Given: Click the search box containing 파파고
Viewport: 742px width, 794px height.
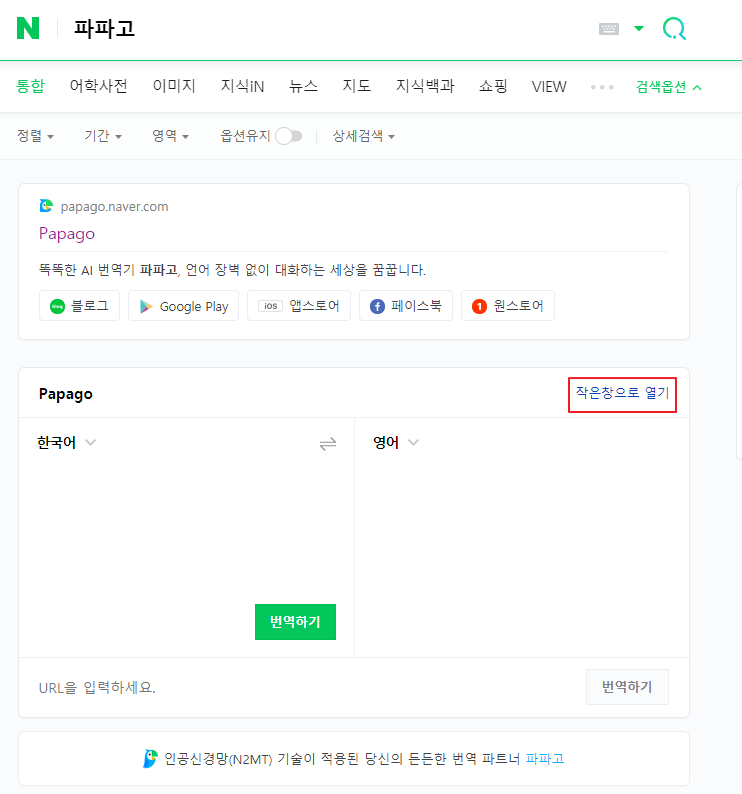Looking at the screenshot, I should point(324,29).
